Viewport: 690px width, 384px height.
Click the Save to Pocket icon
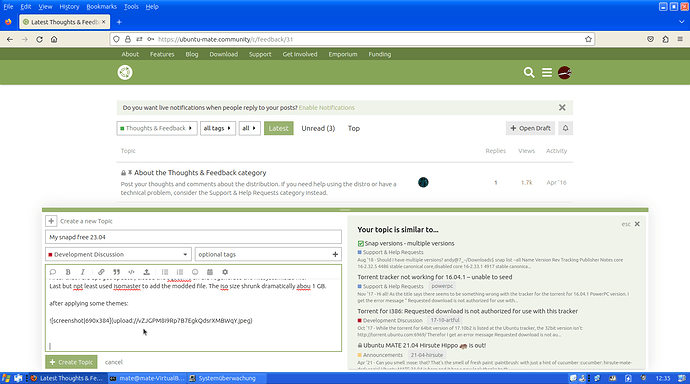pos(650,39)
